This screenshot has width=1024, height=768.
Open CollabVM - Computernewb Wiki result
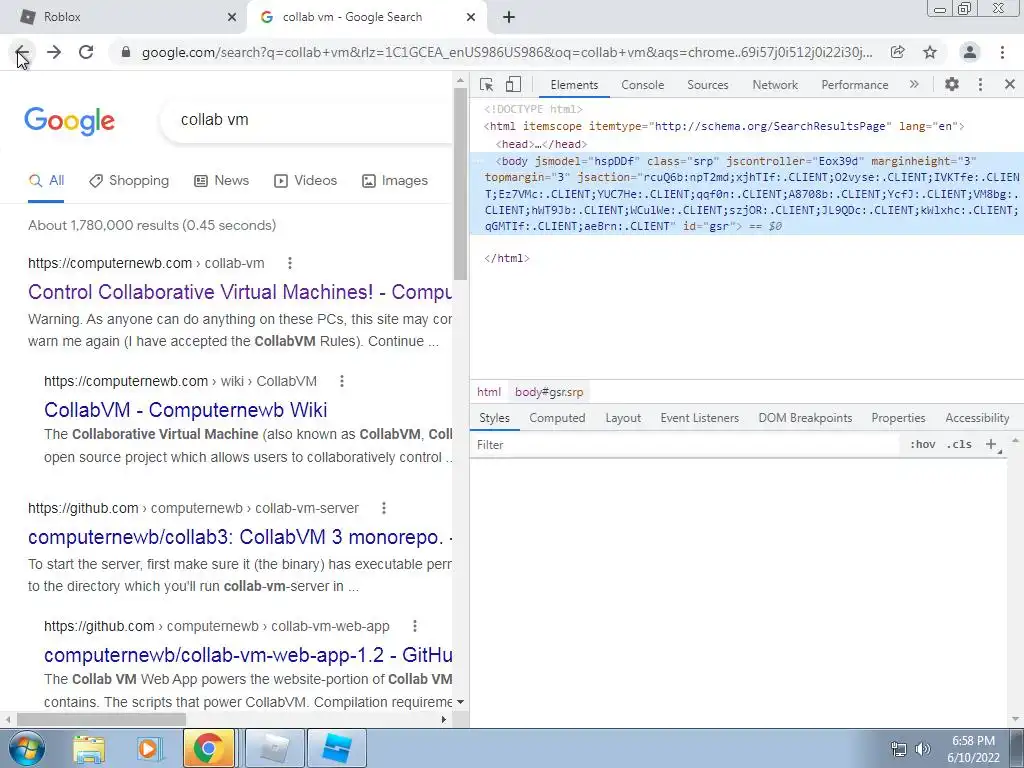(x=185, y=410)
